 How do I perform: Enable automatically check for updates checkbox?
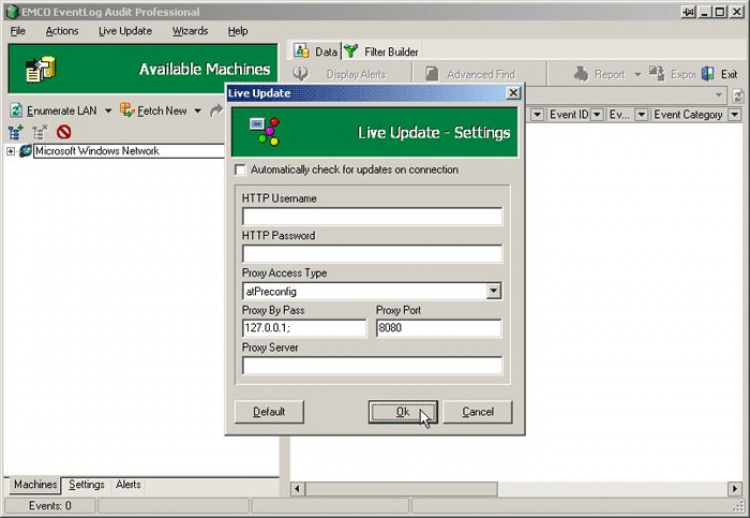240,170
